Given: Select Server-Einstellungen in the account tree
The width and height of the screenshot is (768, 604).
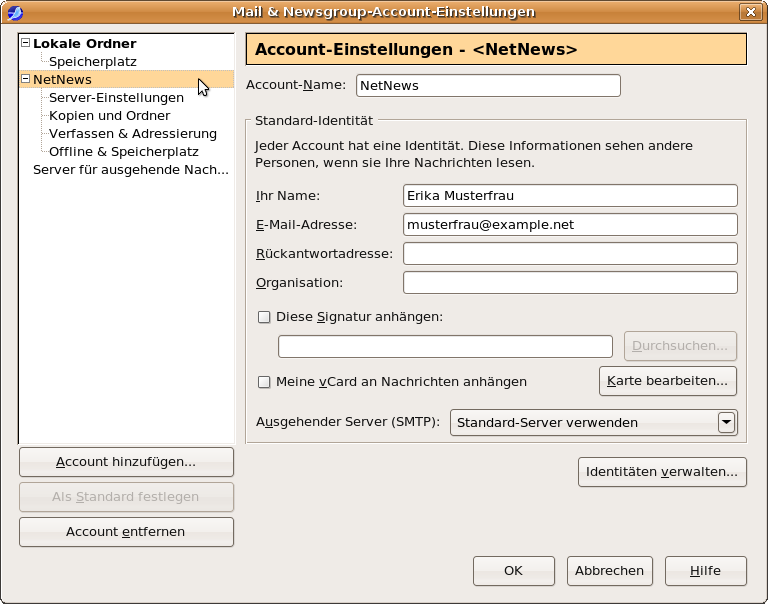Looking at the screenshot, I should pyautogui.click(x=116, y=98).
